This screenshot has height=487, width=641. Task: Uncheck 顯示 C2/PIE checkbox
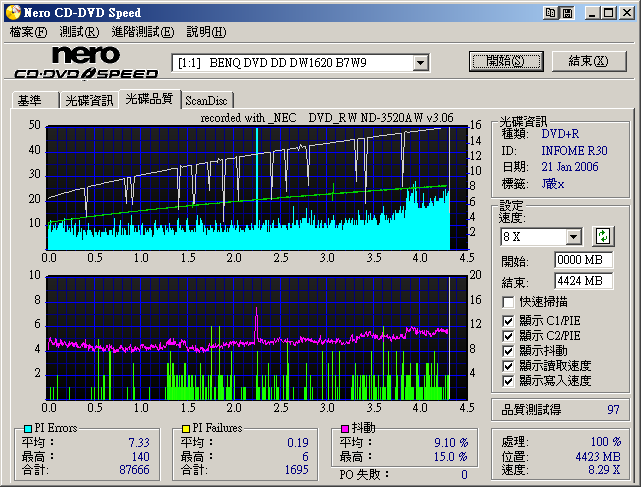coord(508,336)
